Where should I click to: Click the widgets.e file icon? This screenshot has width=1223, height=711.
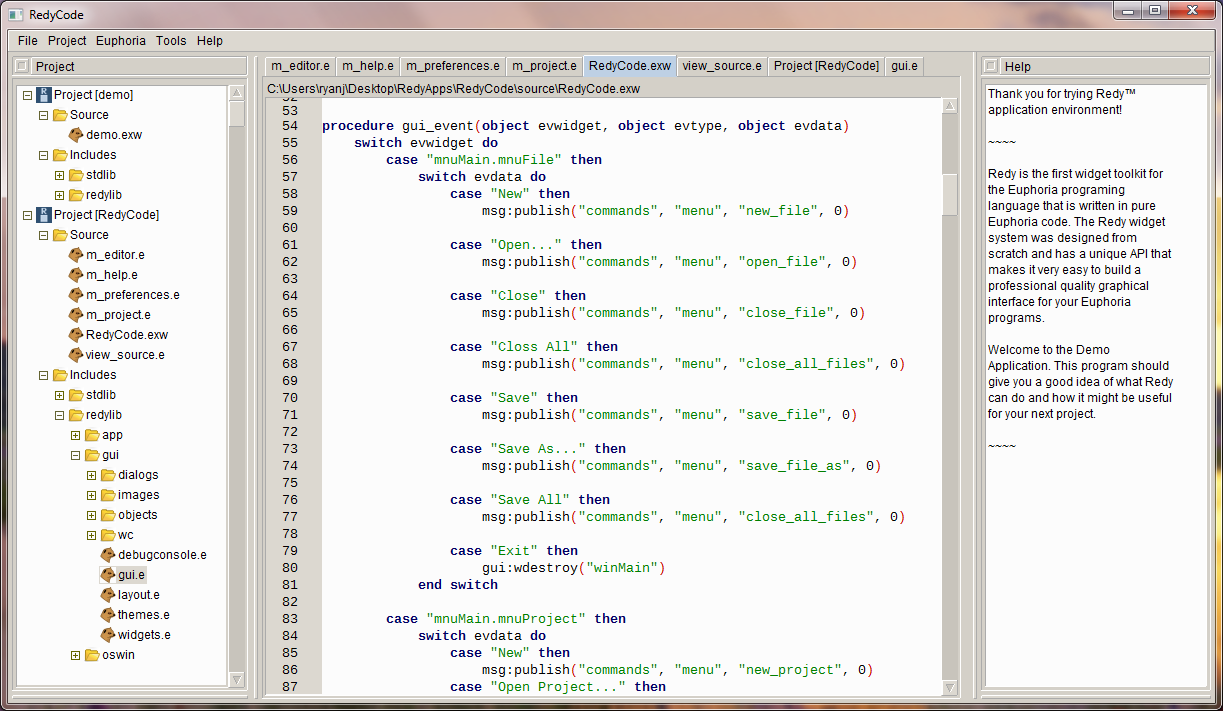(x=108, y=635)
